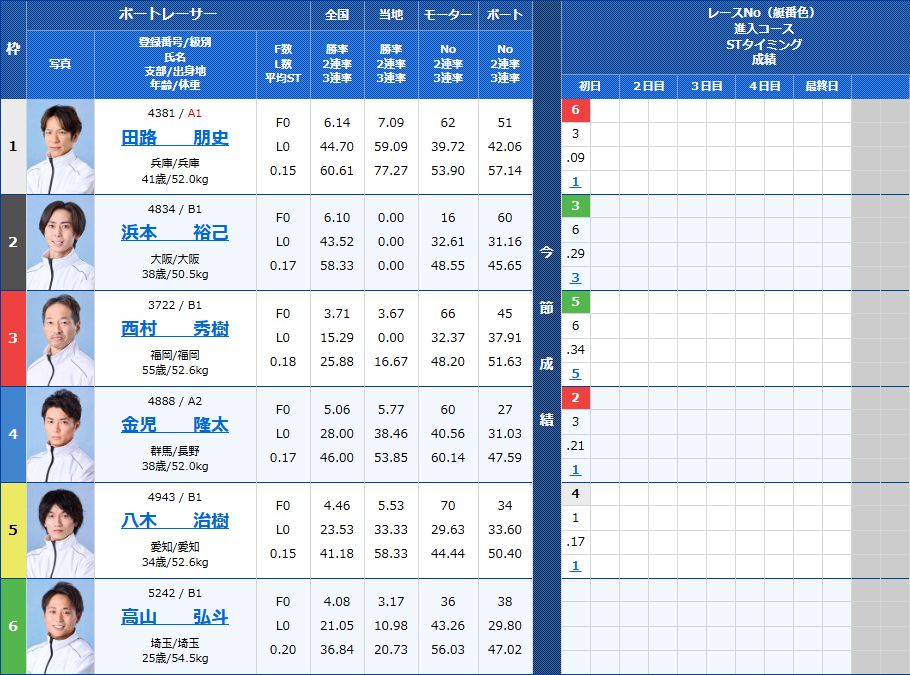
Task: Switch to the 3日目 results tab
Action: pyautogui.click(x=705, y=86)
